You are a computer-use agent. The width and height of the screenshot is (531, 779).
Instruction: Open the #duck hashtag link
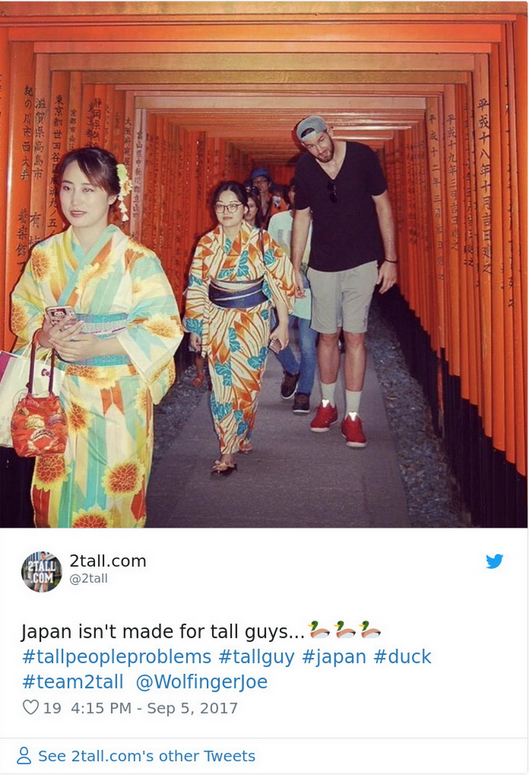pyautogui.click(x=402, y=657)
